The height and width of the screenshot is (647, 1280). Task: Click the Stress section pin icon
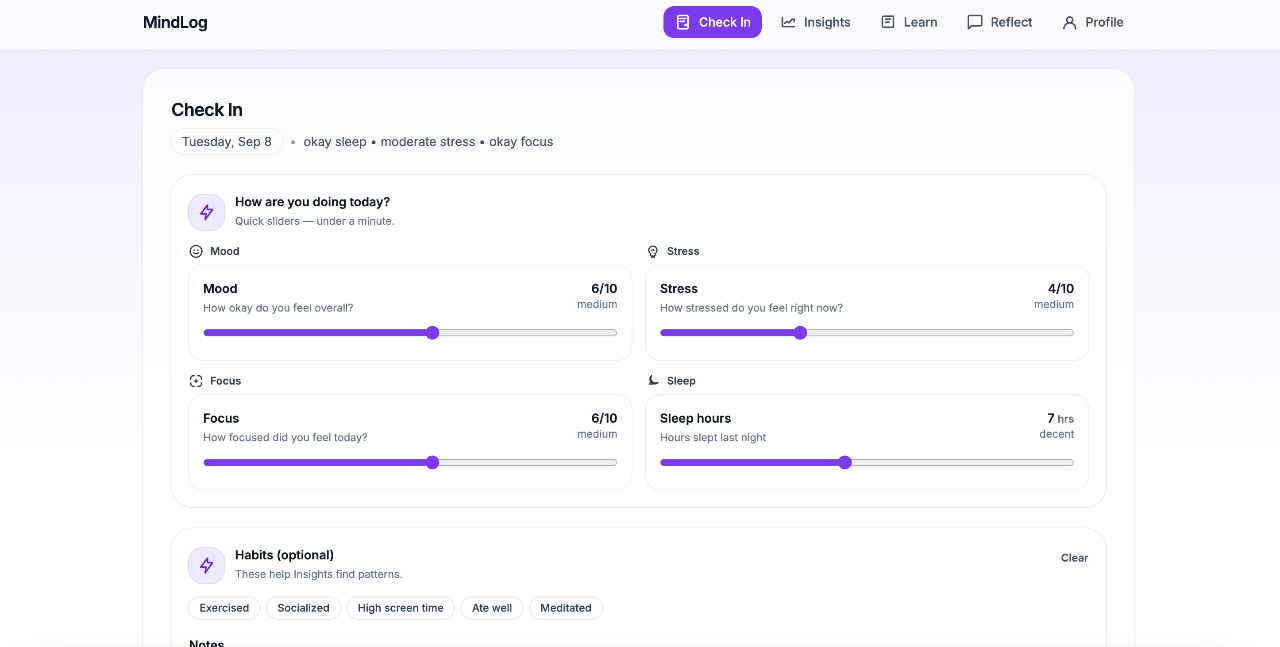[653, 252]
